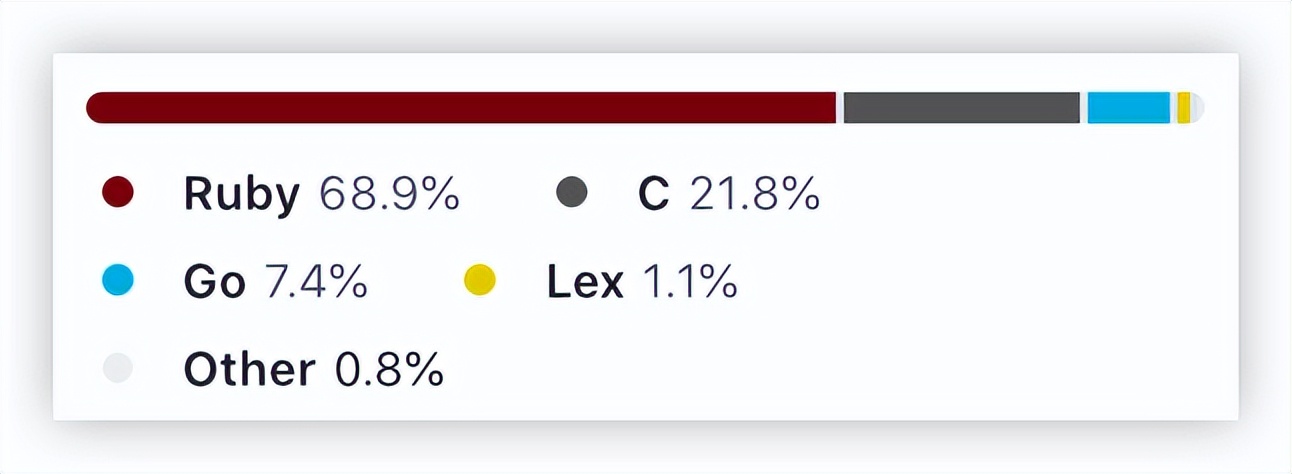1292x474 pixels.
Task: Click the yellow dot beside Lex
Action: [x=480, y=281]
